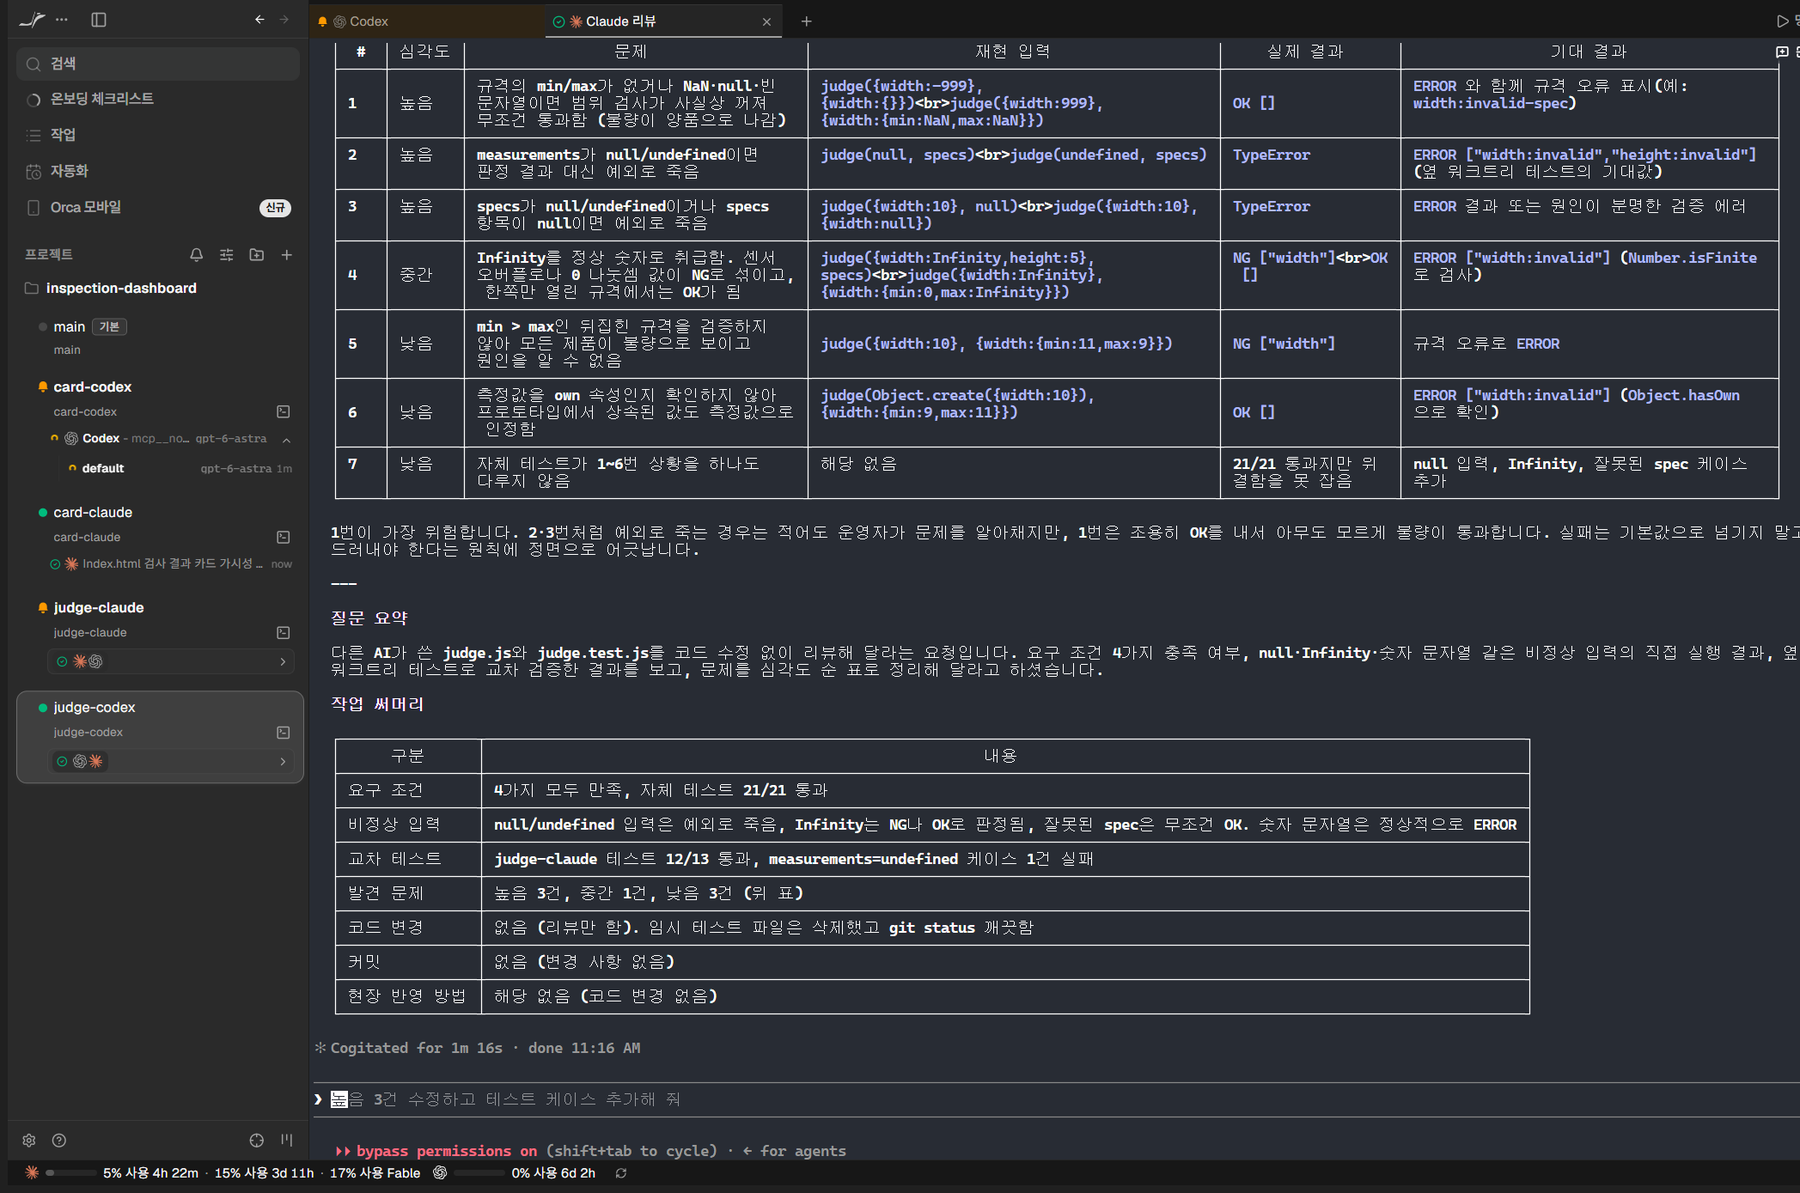Open terminal icon for card-codex
This screenshot has height=1193, width=1800.
click(283, 412)
